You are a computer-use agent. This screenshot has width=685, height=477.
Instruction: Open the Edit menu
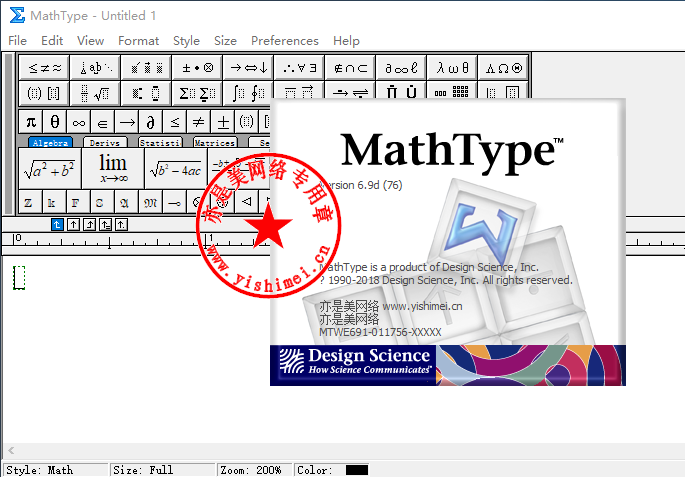click(x=52, y=41)
